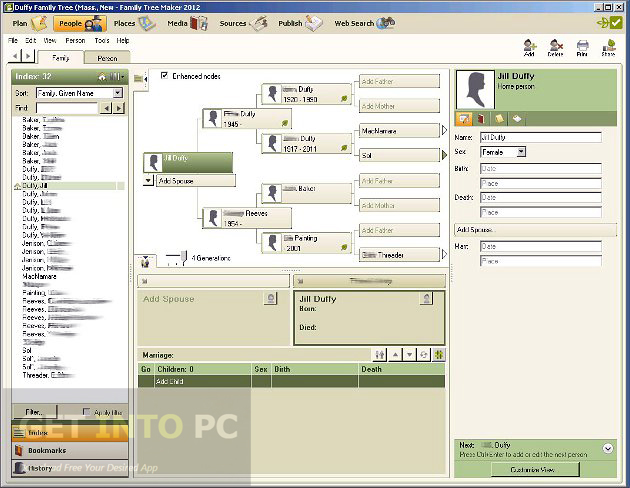Viewport: 630px width, 488px height.
Task: Find next match arrow in Index
Action: click(x=119, y=108)
